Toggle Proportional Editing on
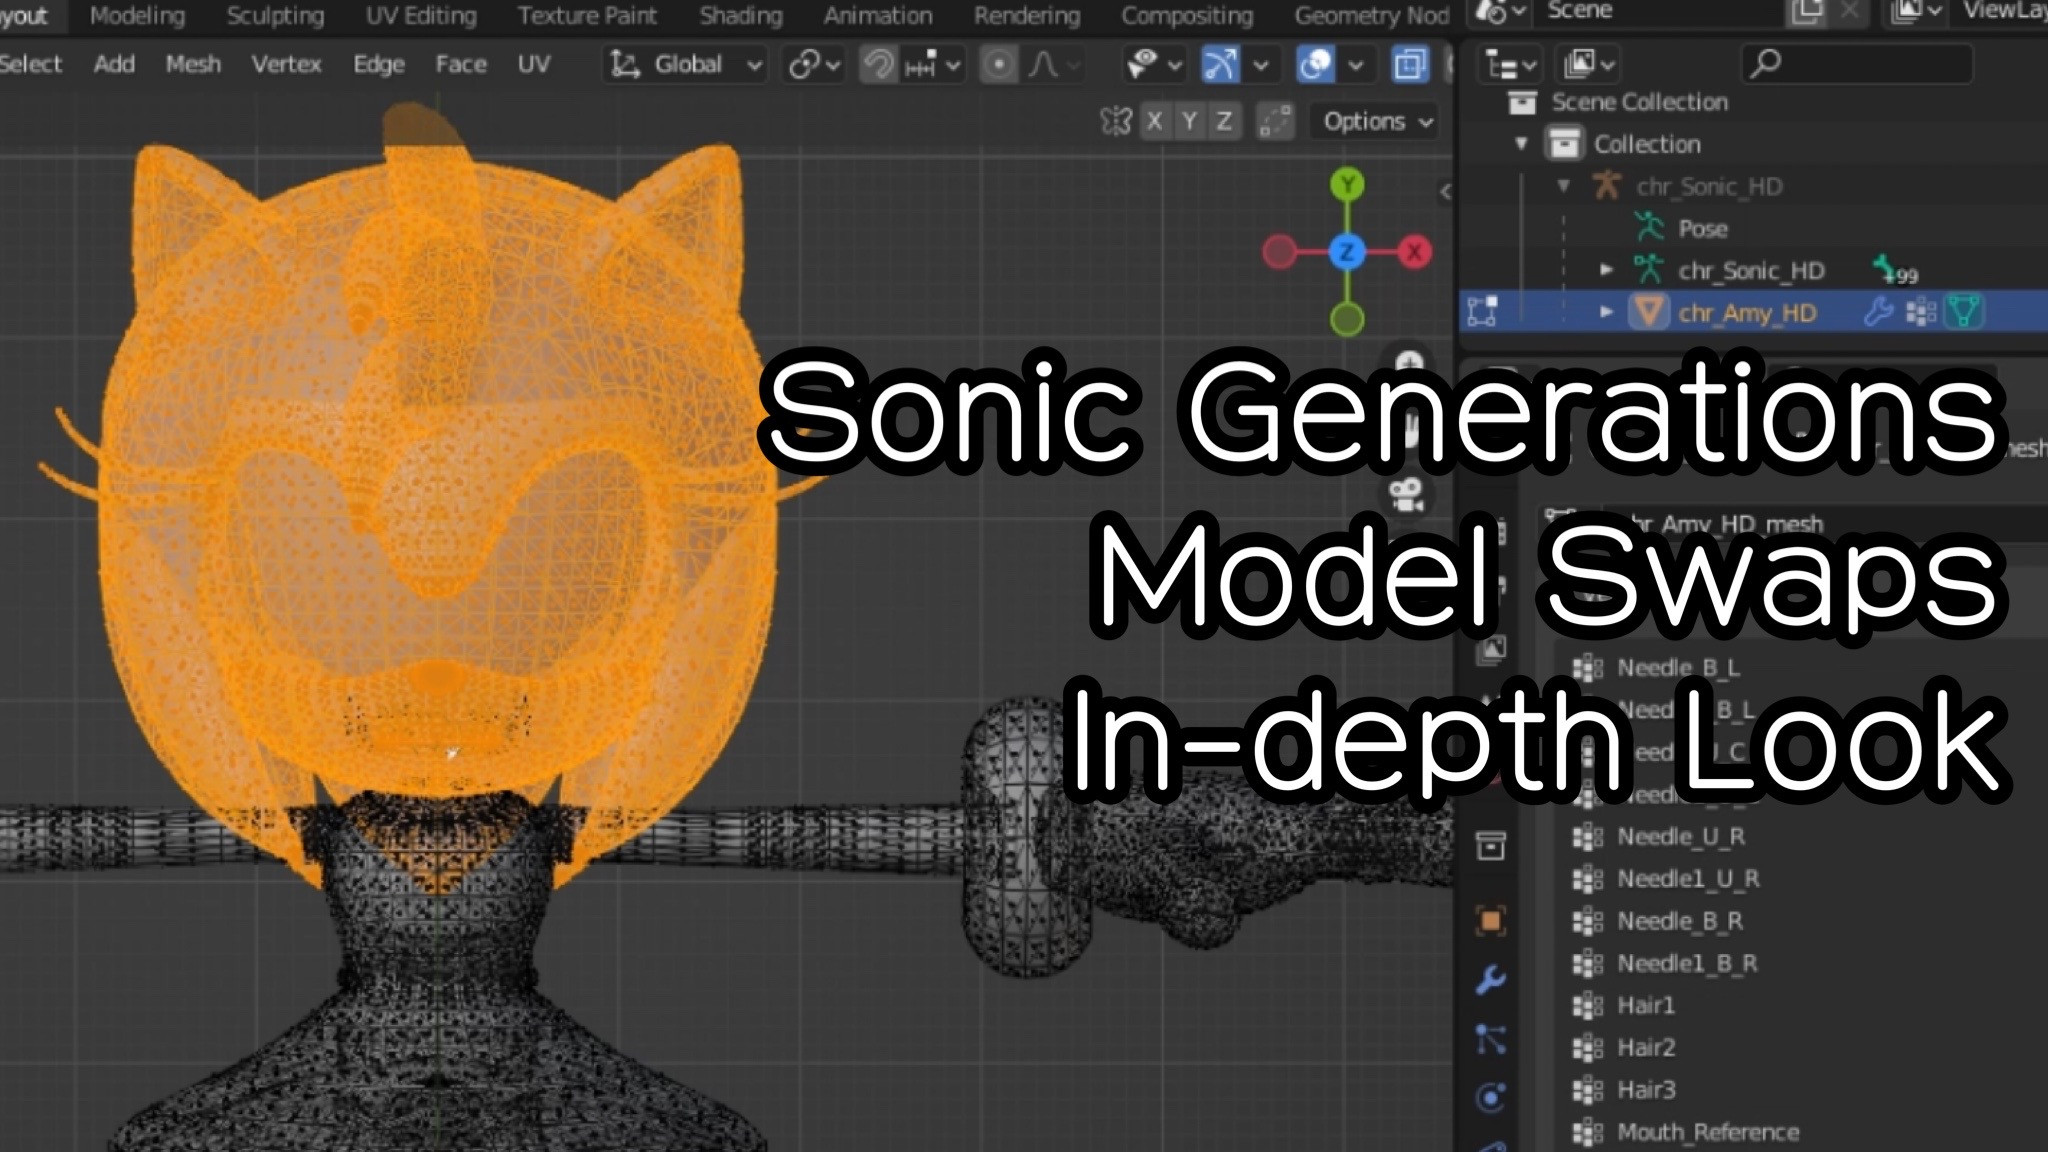Screen dimensions: 2048x1152 coord(1000,65)
